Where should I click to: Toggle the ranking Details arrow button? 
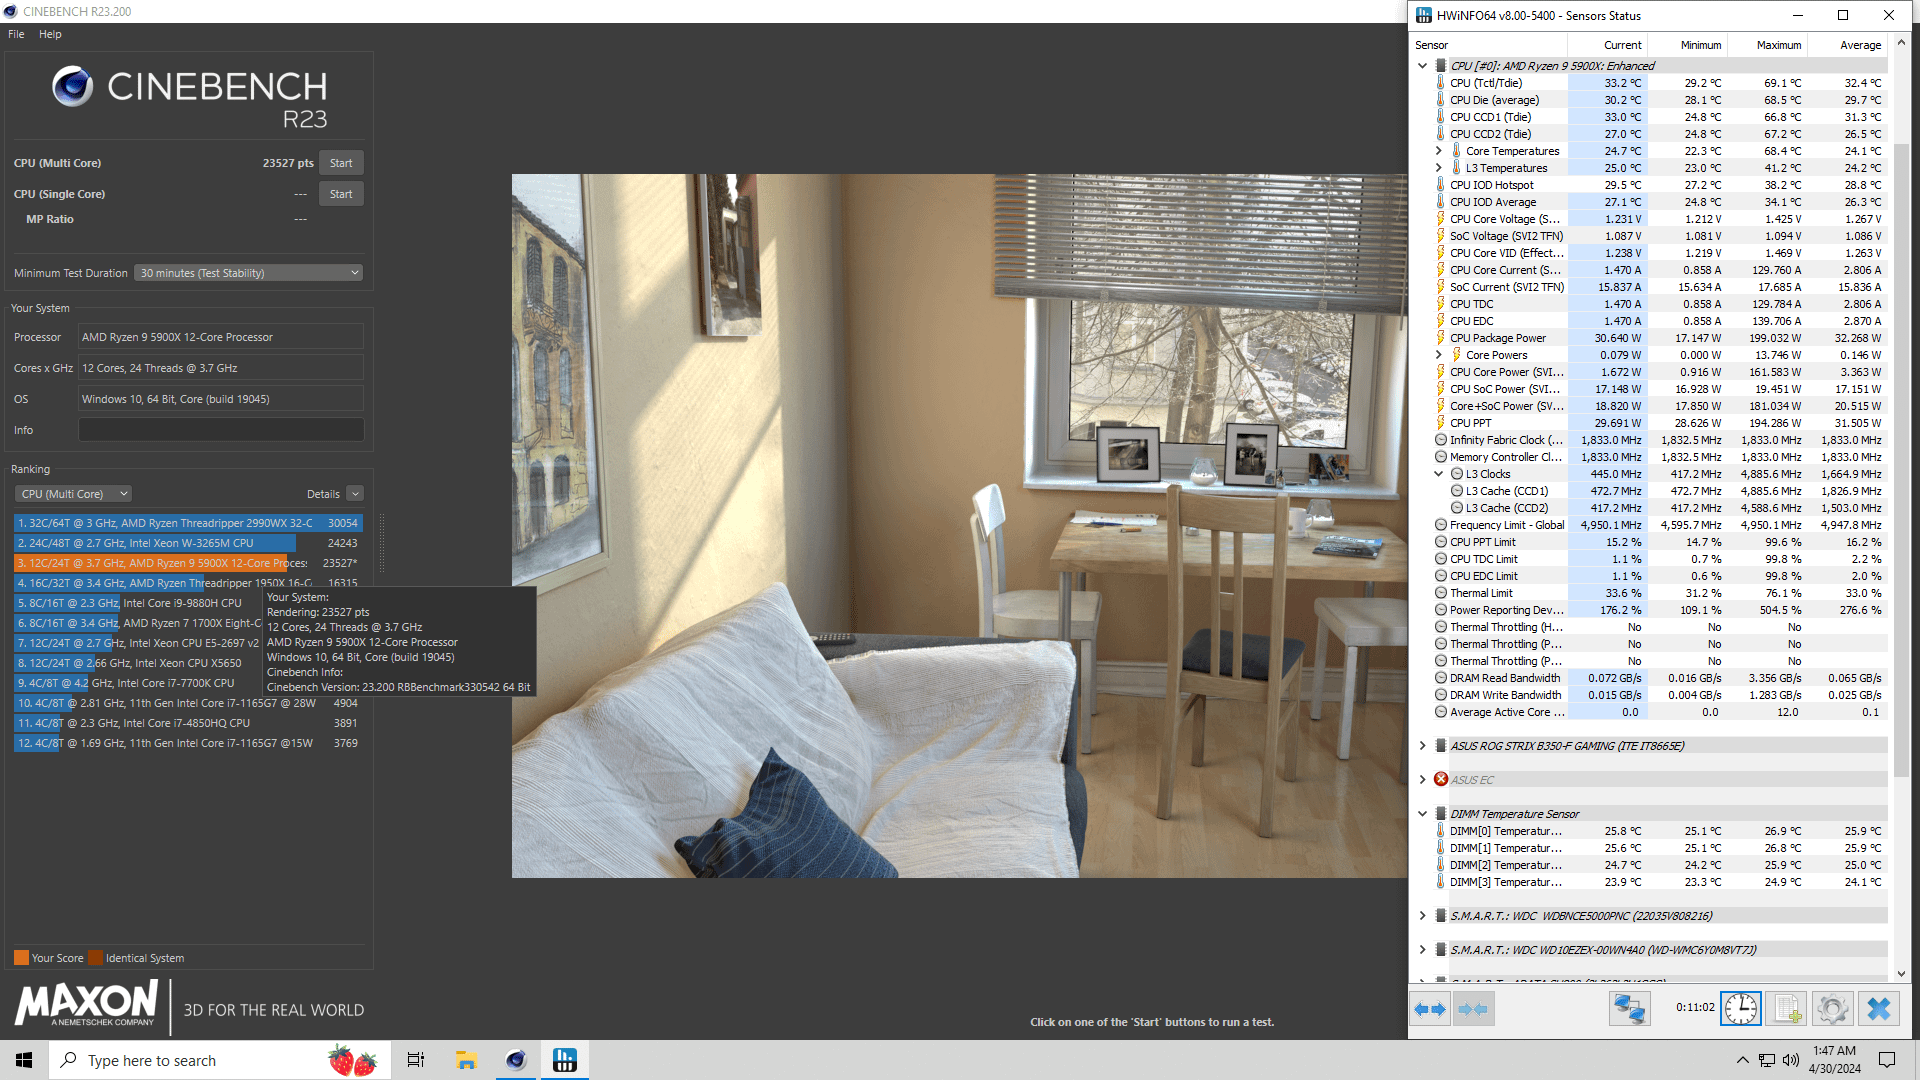point(355,494)
